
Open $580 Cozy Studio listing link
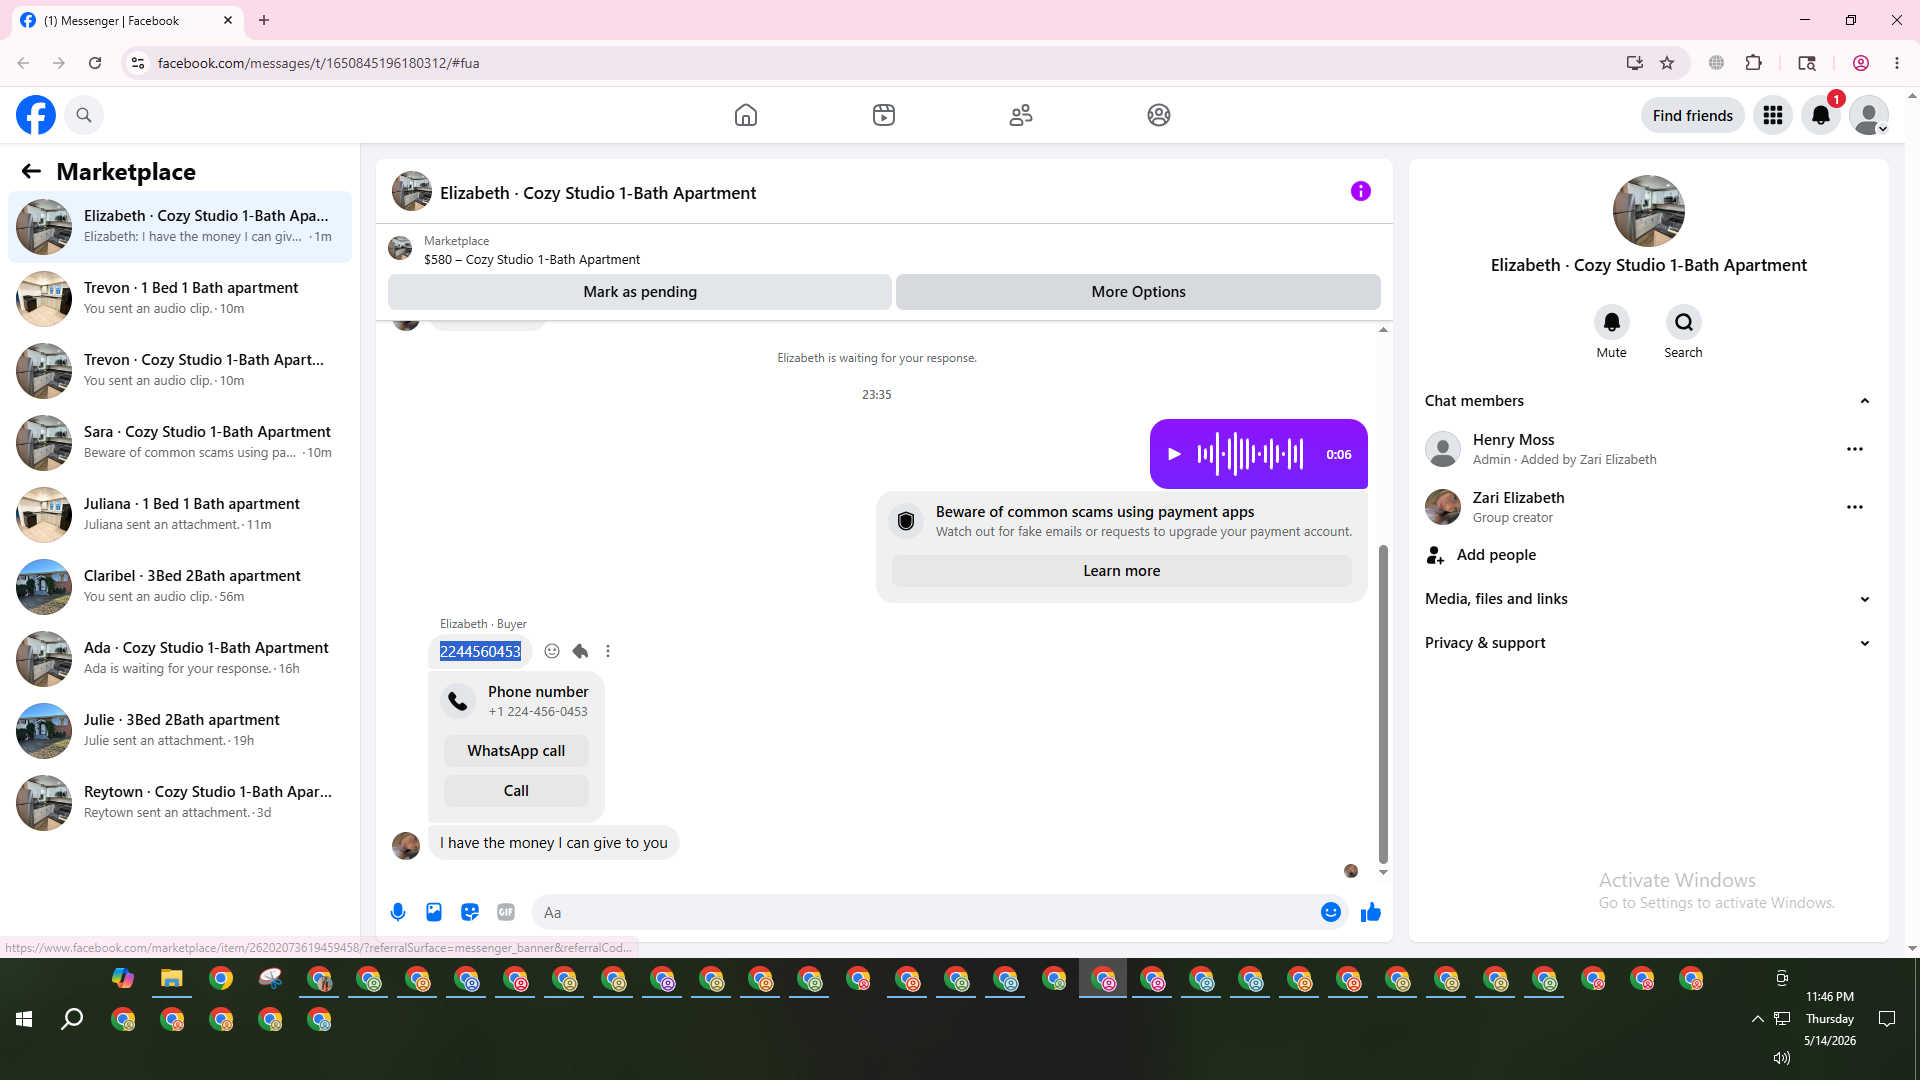(x=532, y=260)
